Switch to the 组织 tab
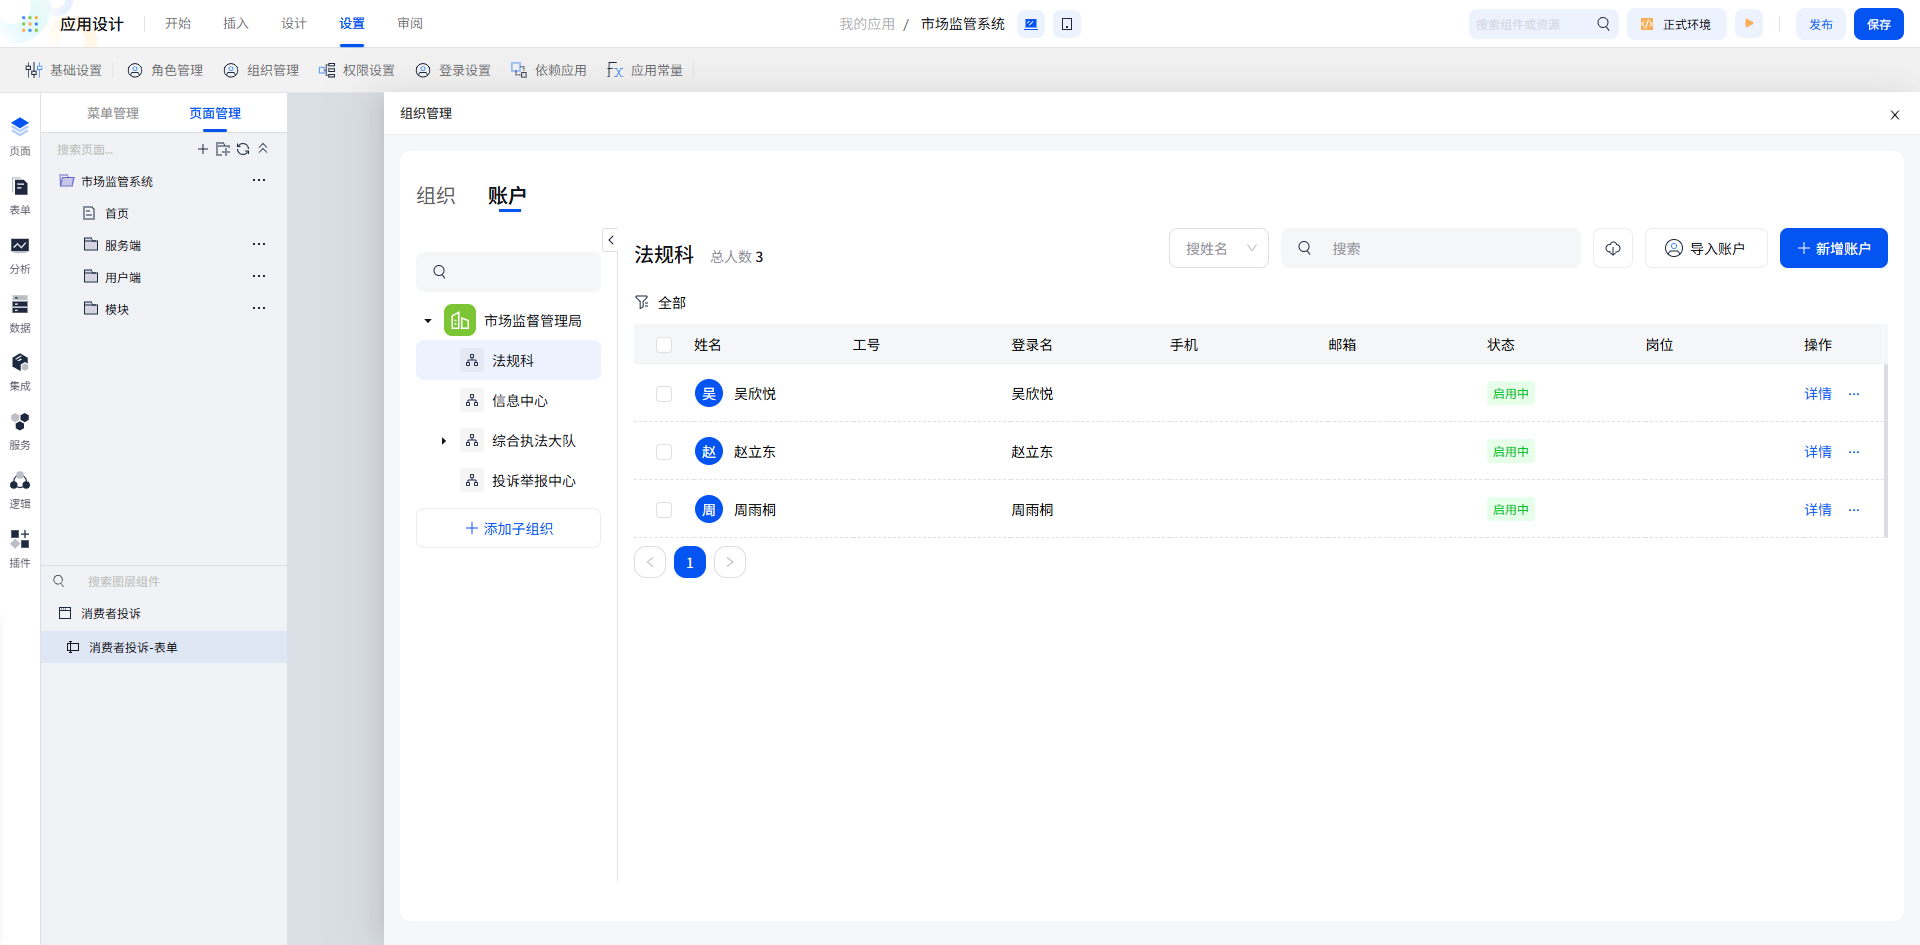 436,196
